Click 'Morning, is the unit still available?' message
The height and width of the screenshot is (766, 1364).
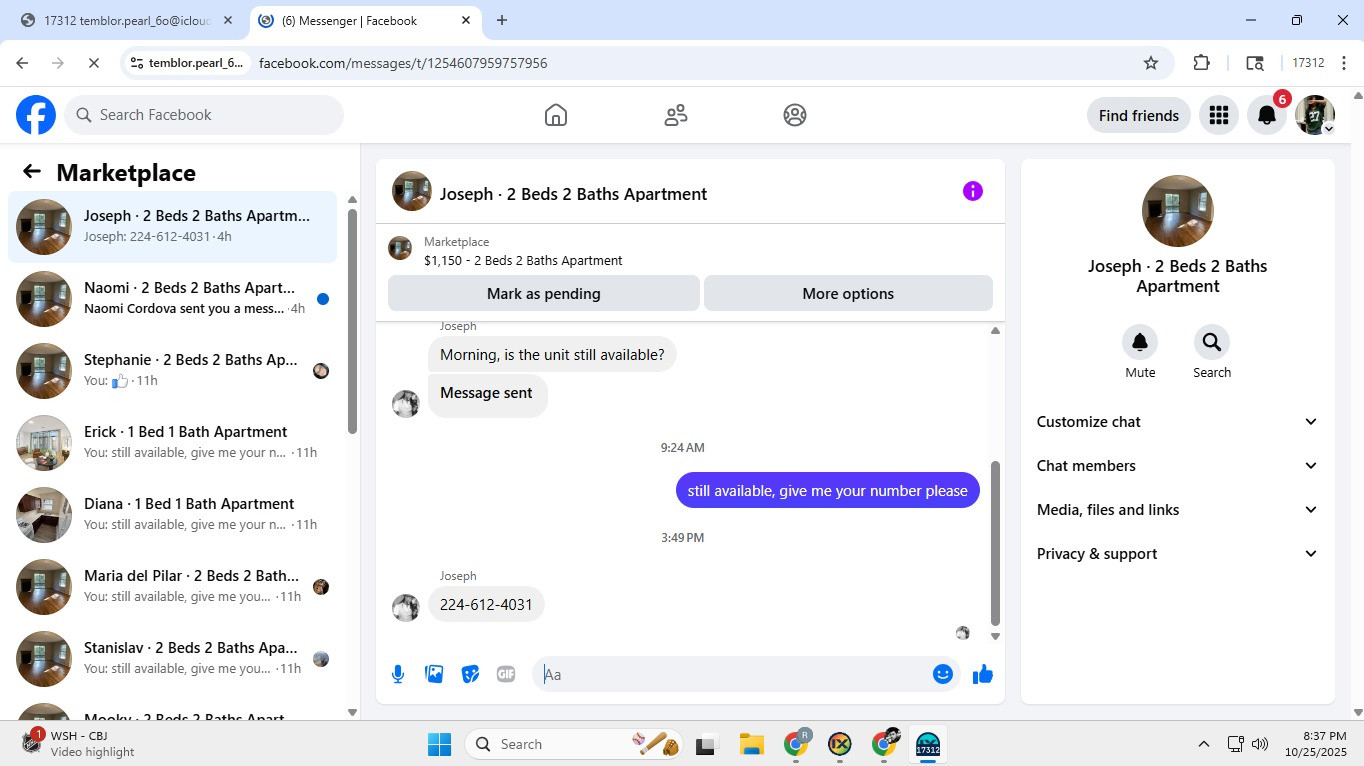click(552, 355)
